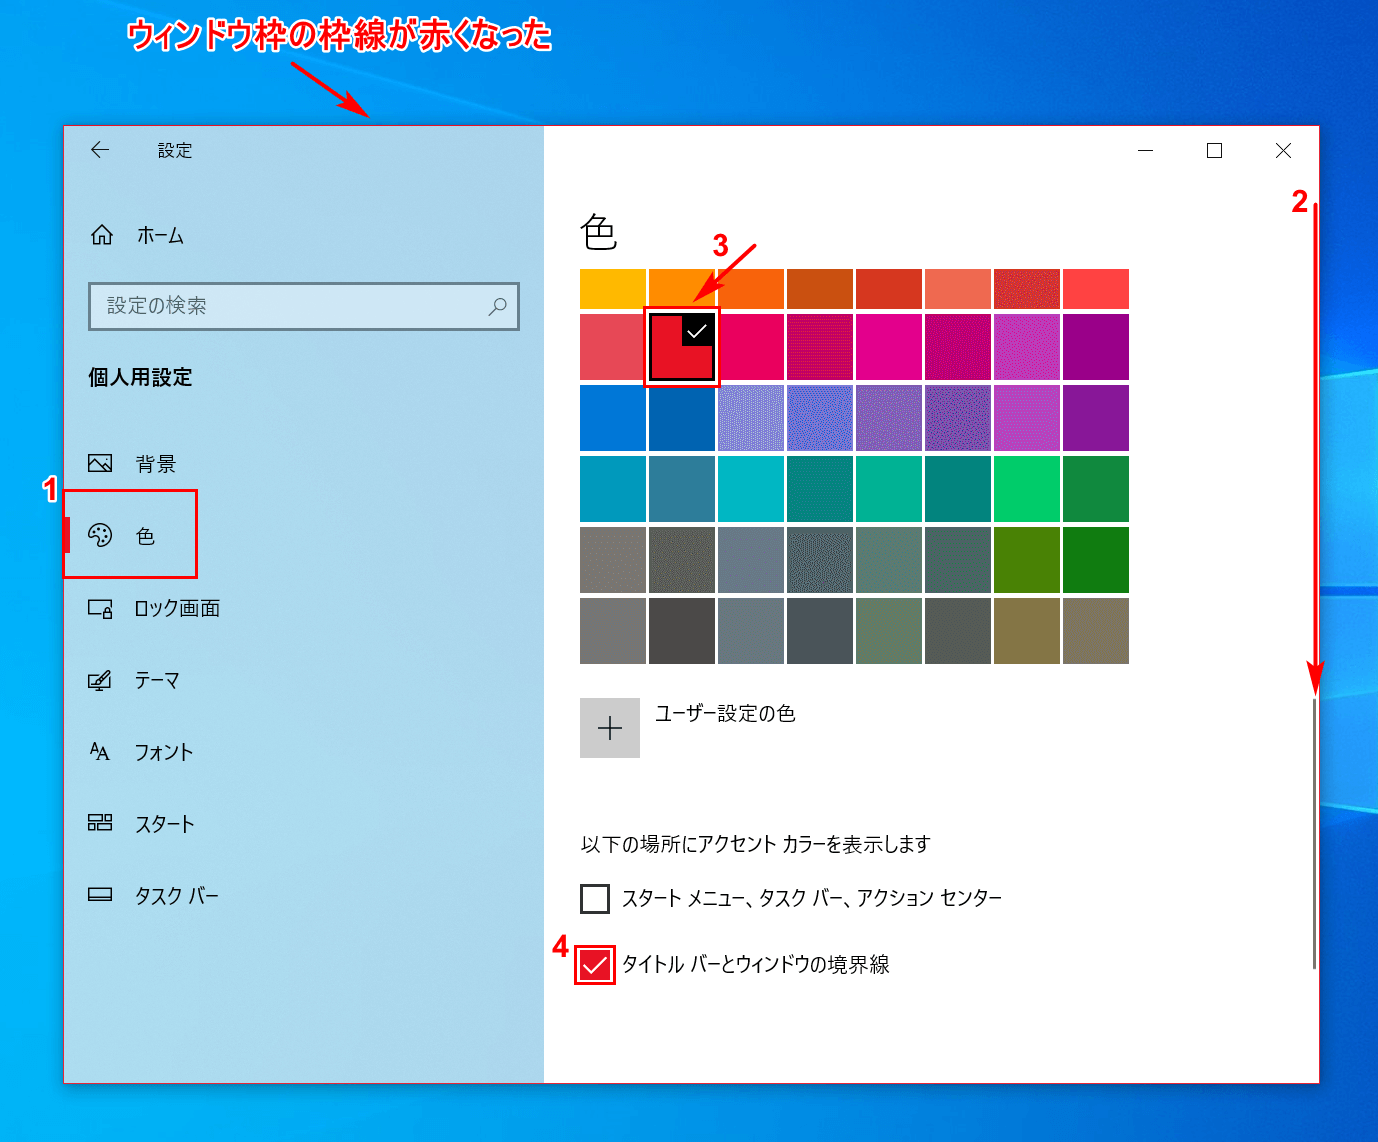This screenshot has width=1378, height=1142.
Task: Select the checked red color swatch
Action: 681,347
